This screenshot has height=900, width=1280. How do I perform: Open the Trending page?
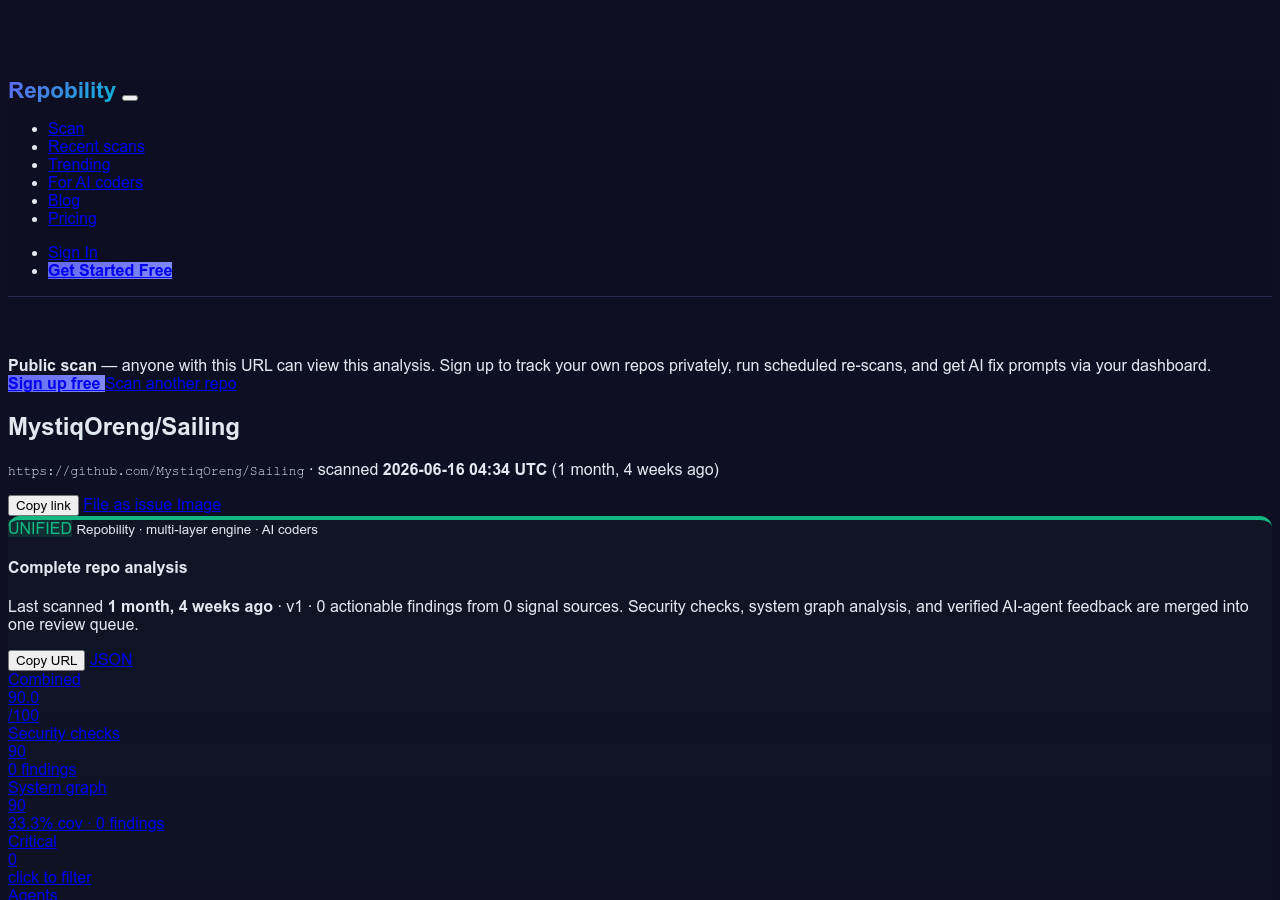tap(79, 164)
